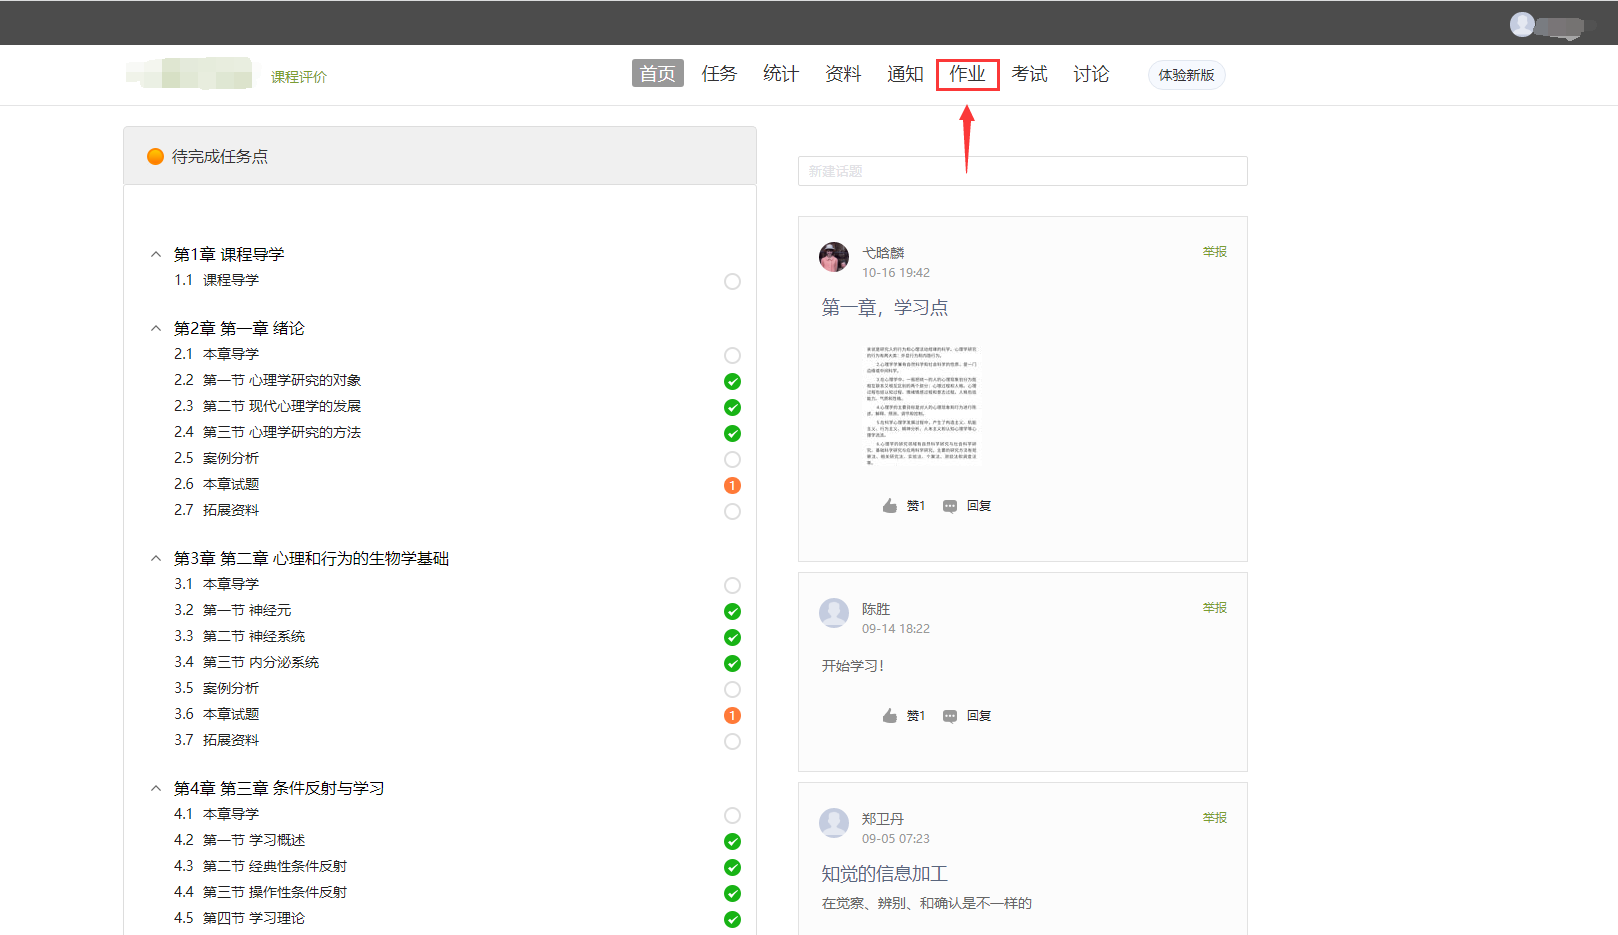Screen dimensions: 1618x935
Task: Click 郑卫丹's profile avatar
Action: tap(834, 823)
